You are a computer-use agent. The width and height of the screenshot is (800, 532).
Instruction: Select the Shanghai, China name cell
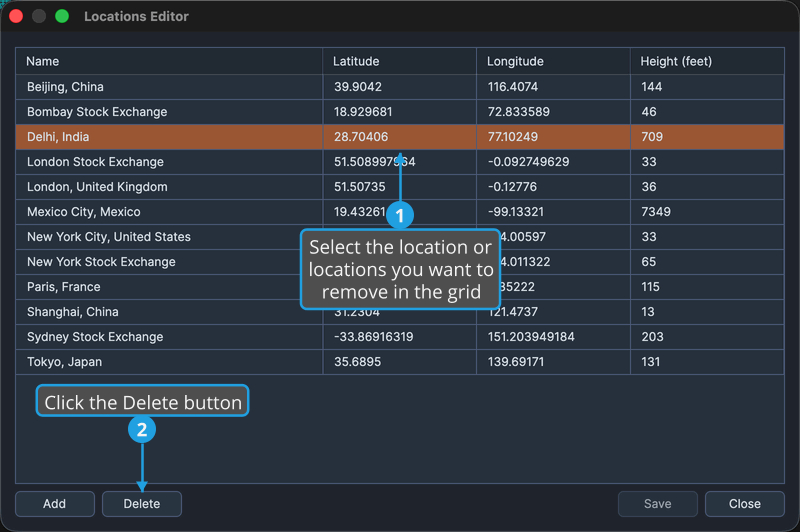169,312
